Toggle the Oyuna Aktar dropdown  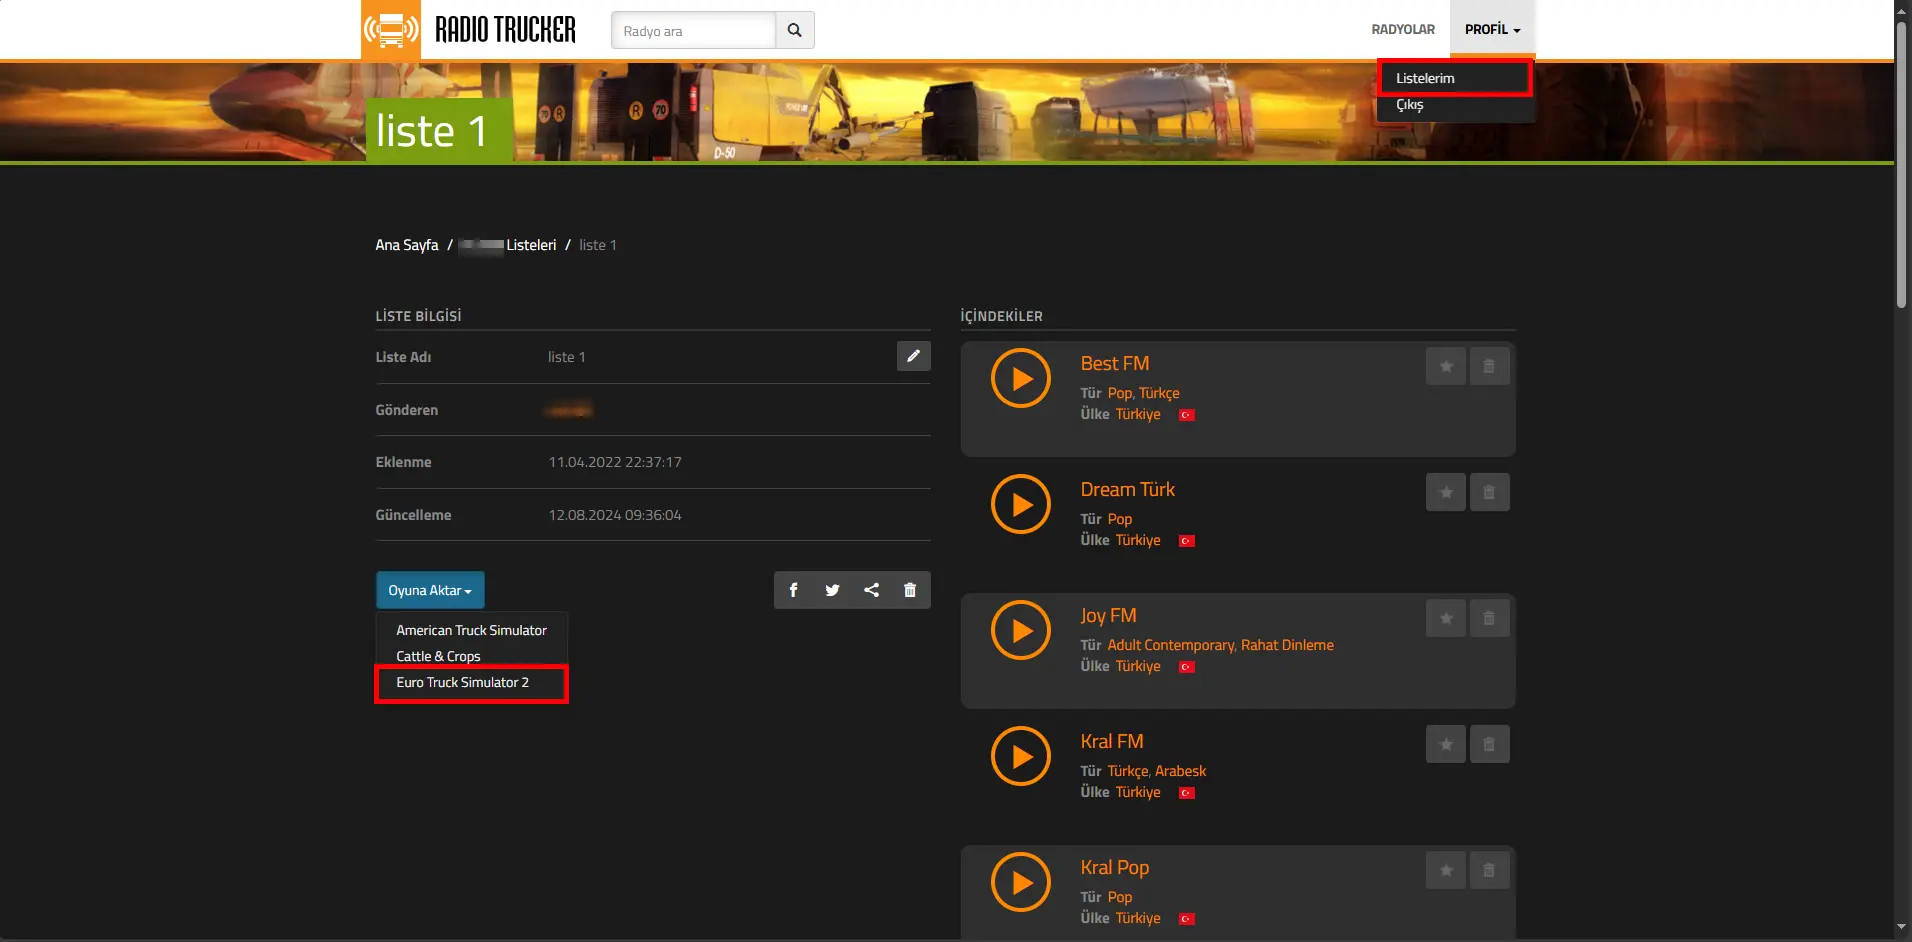coord(430,590)
